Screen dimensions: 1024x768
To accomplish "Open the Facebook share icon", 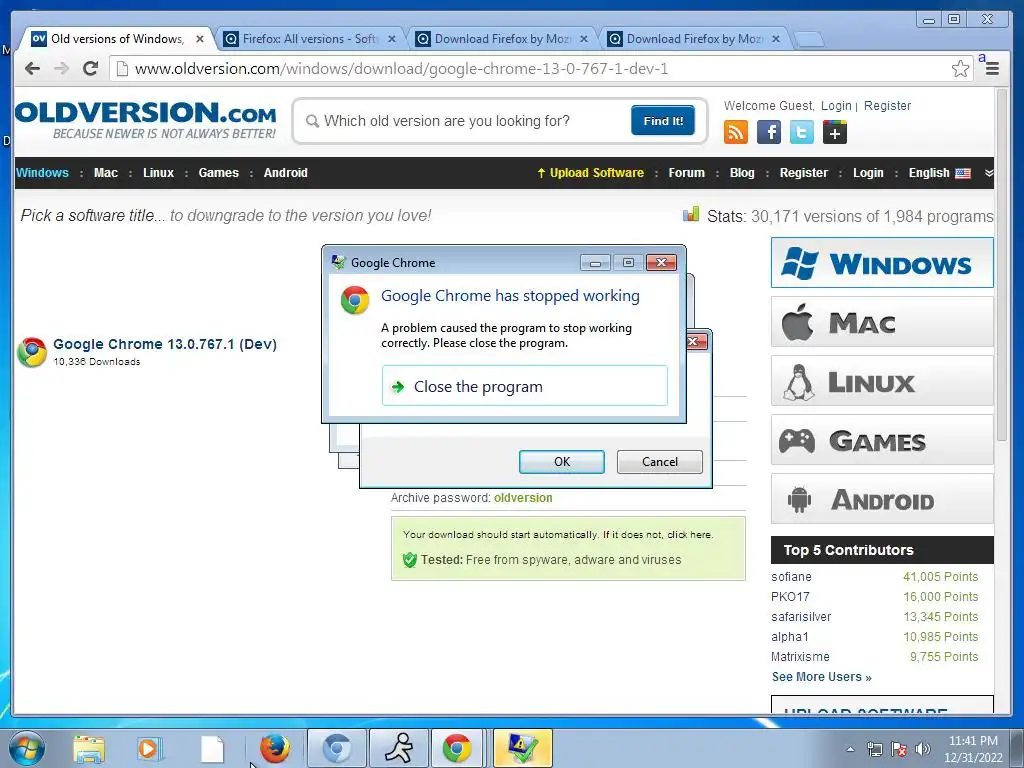I will pos(769,133).
